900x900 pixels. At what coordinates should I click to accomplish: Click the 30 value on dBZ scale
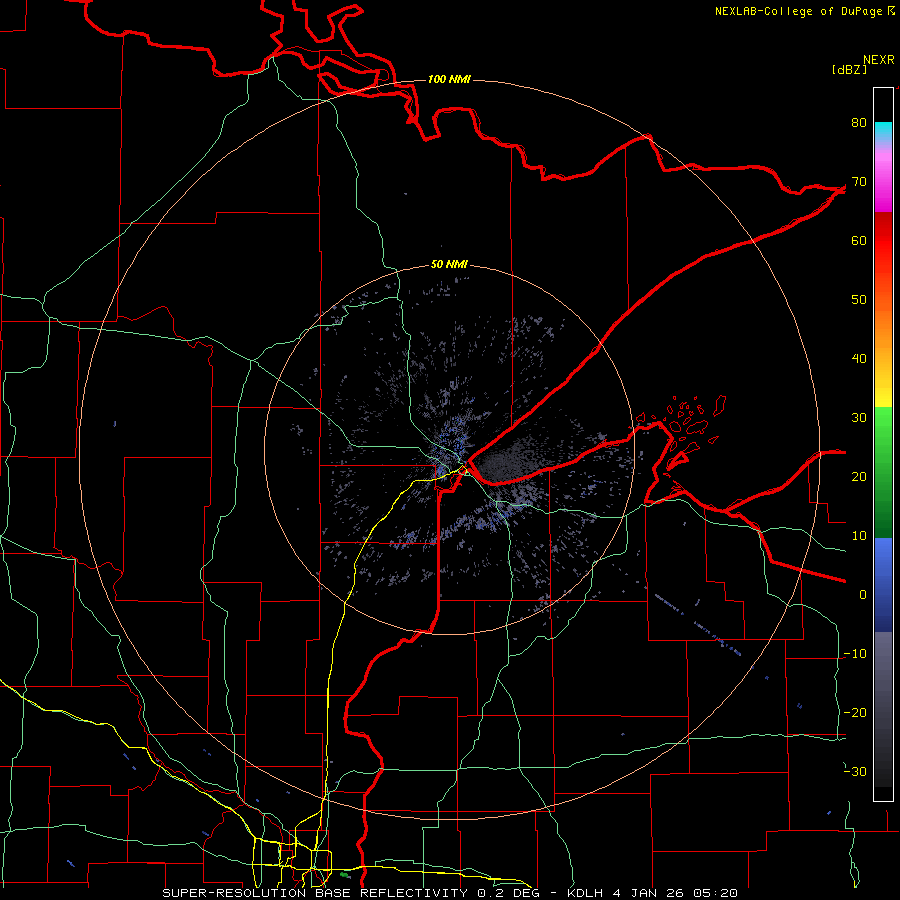tap(859, 418)
